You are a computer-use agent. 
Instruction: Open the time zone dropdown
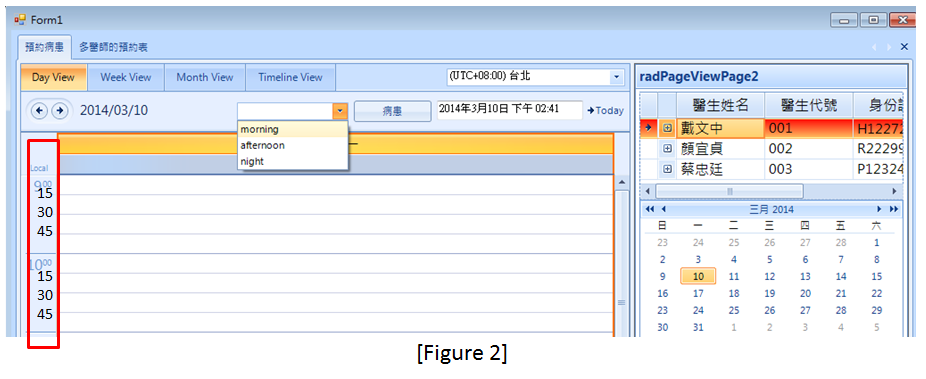[616, 77]
